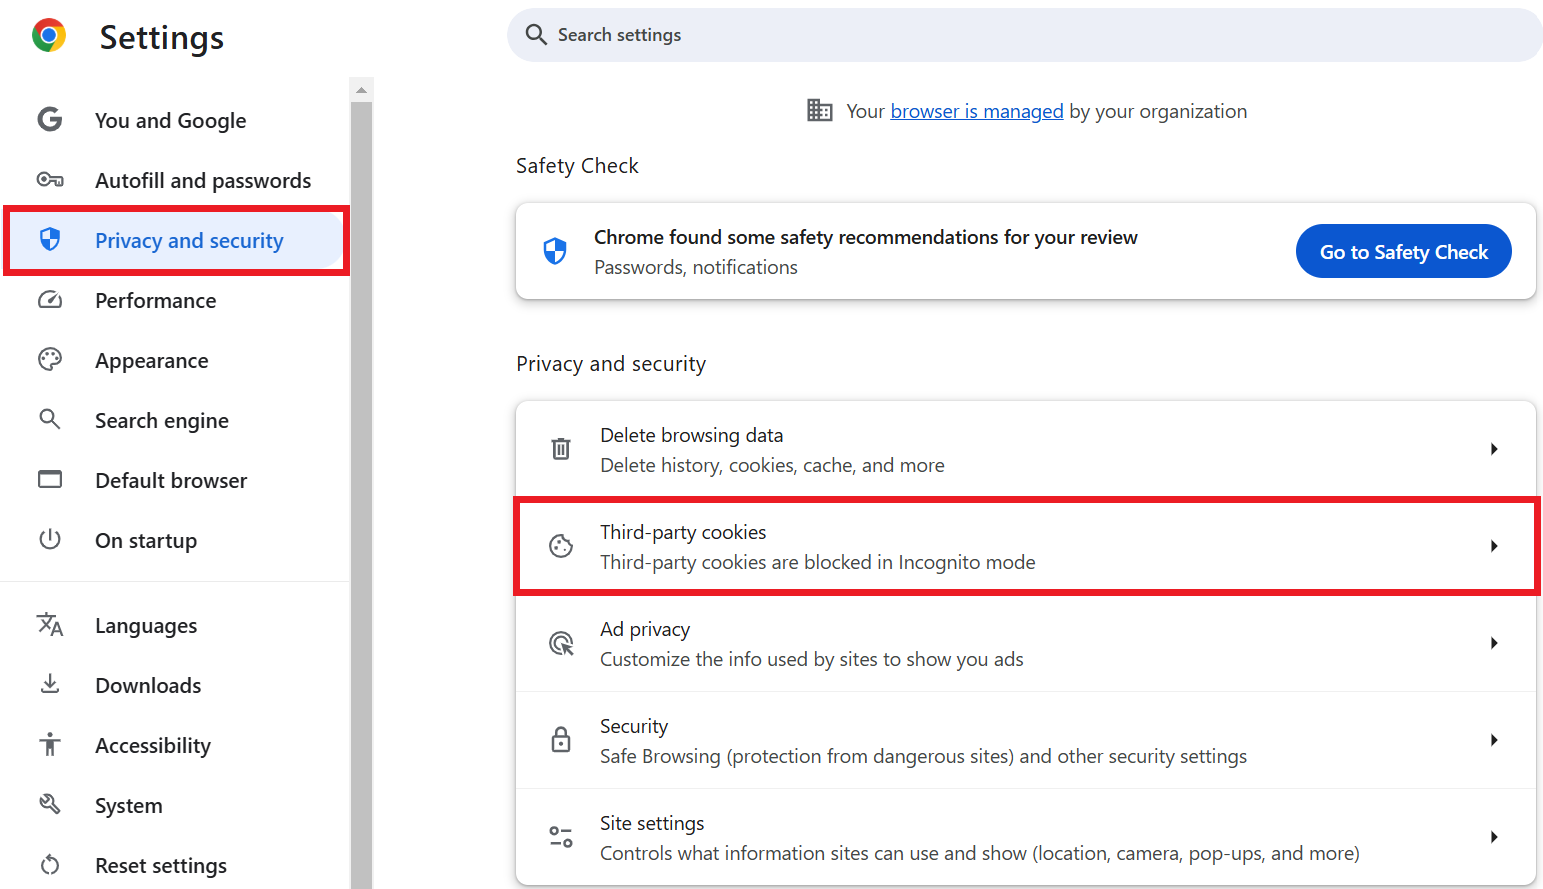
Task: Click the sliders icon for Site settings
Action: click(561, 837)
